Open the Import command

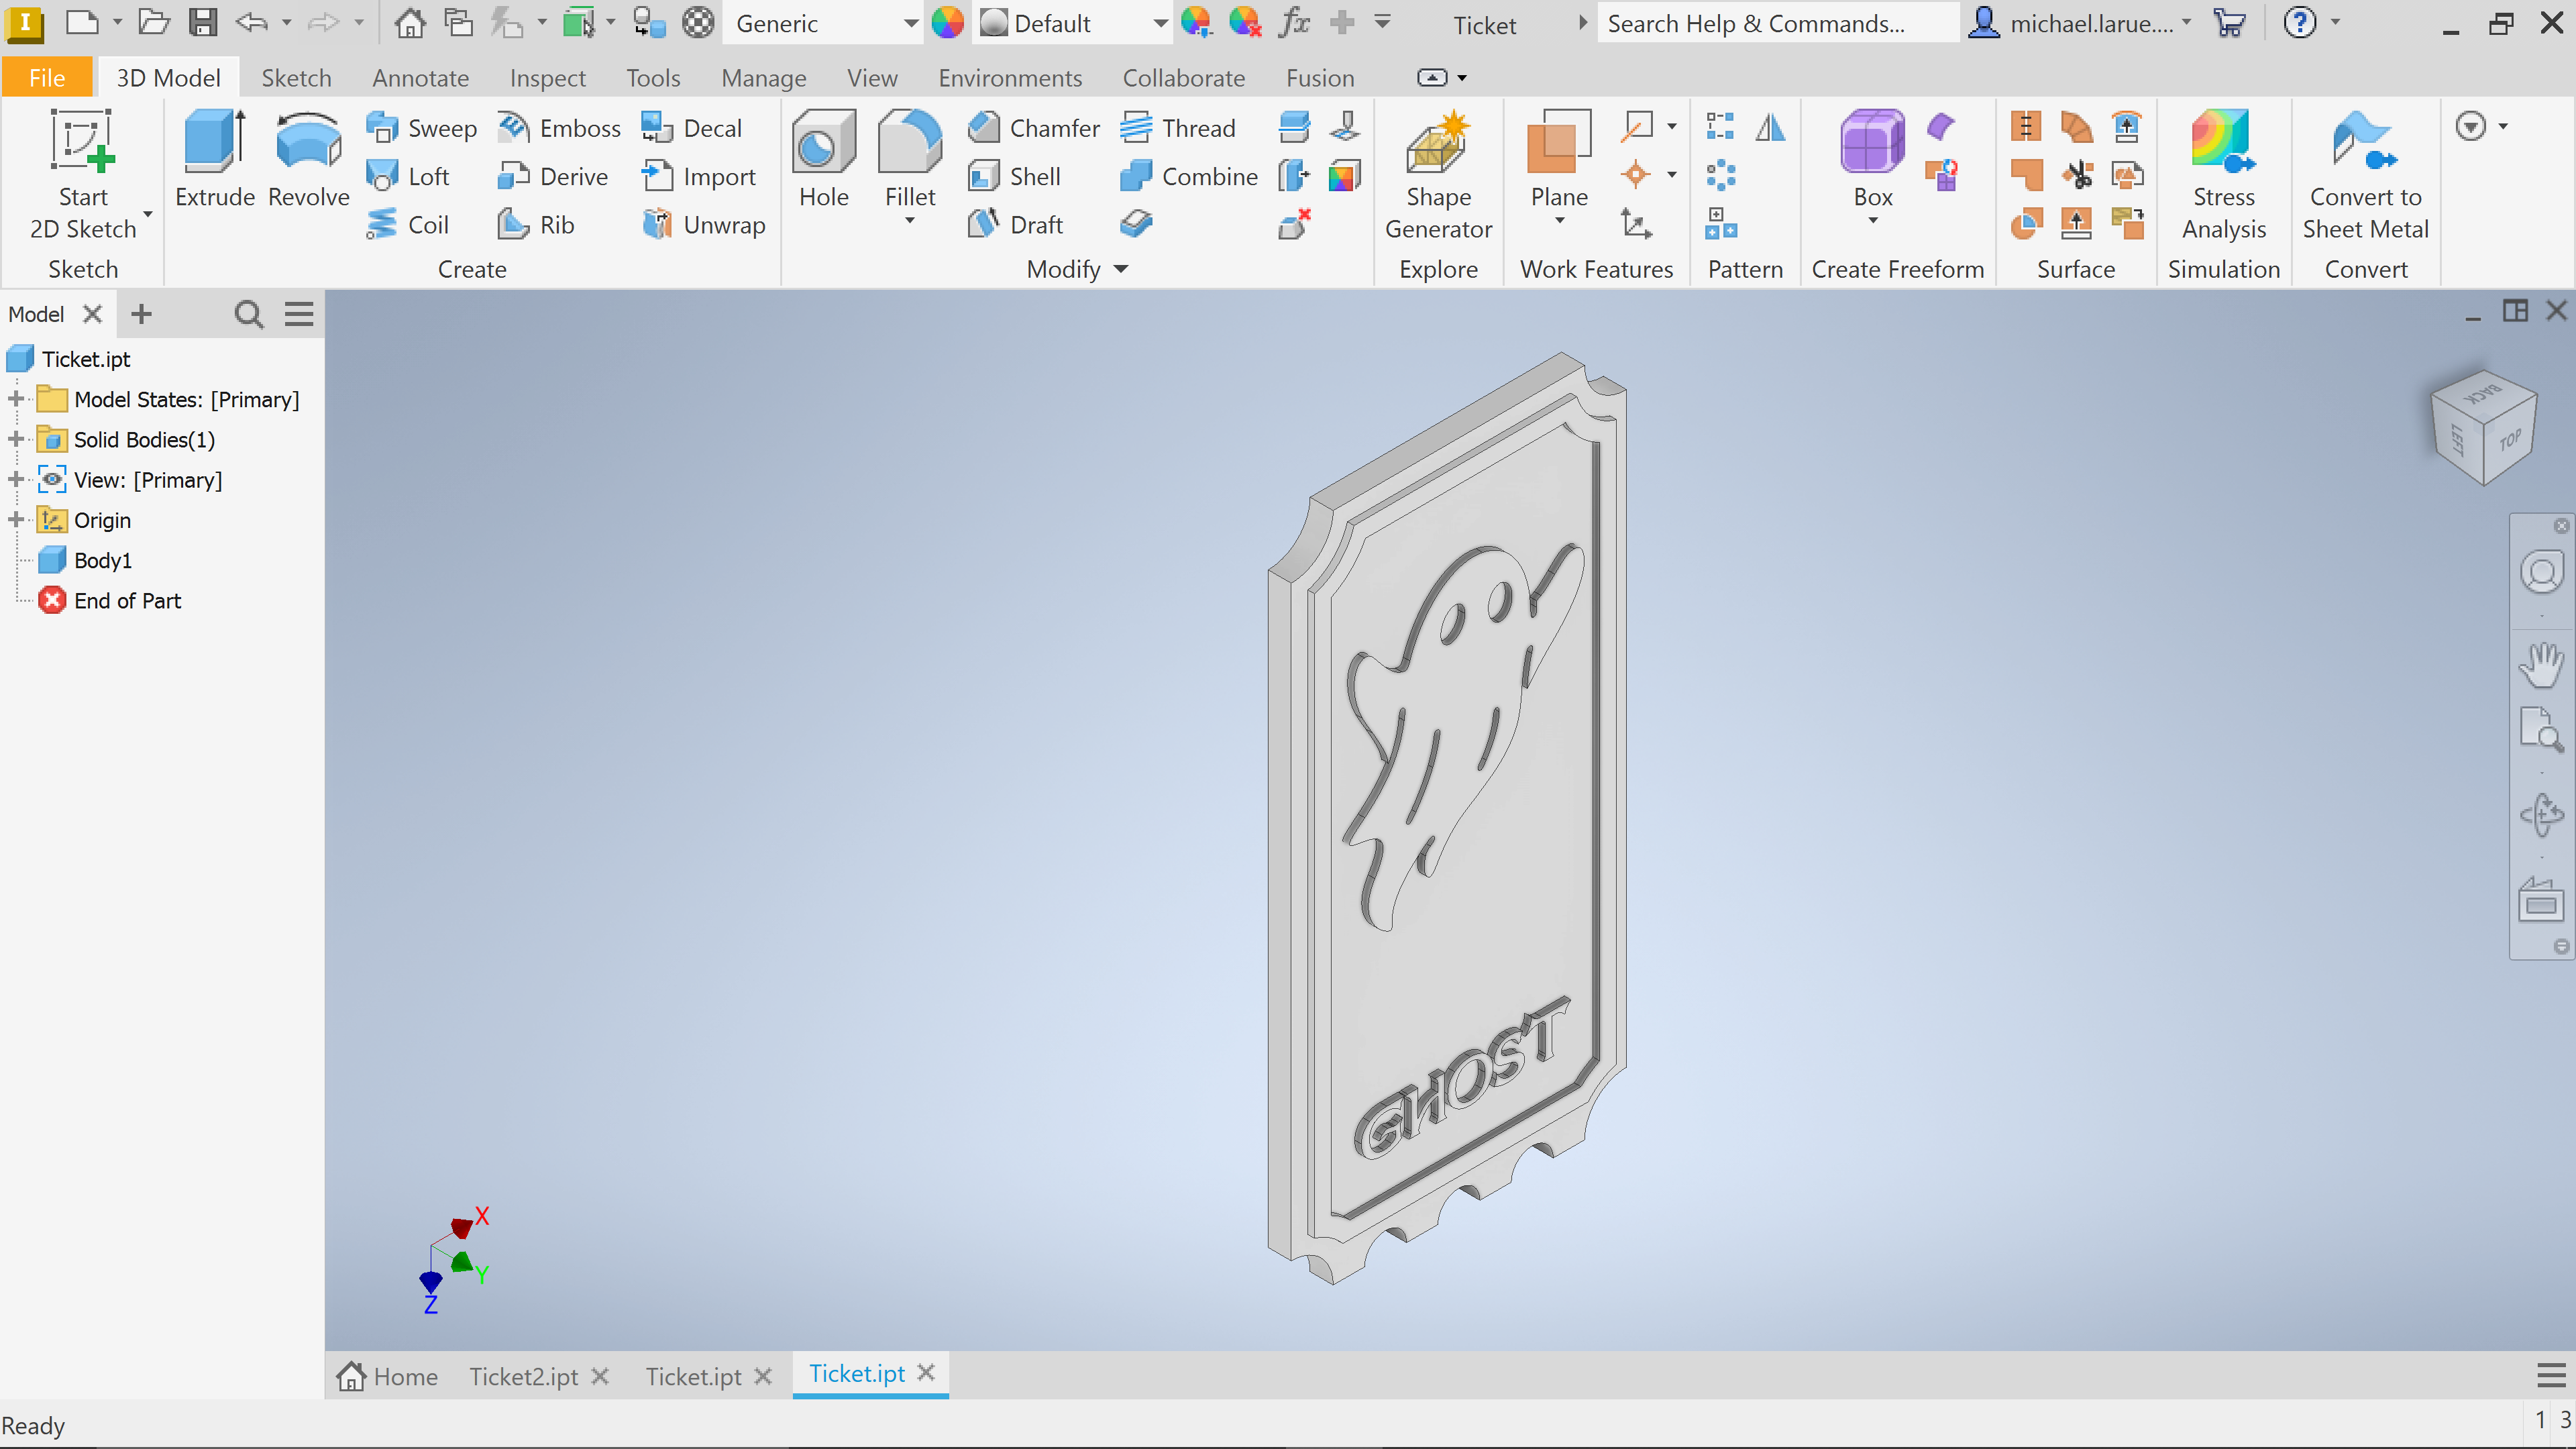[x=699, y=176]
